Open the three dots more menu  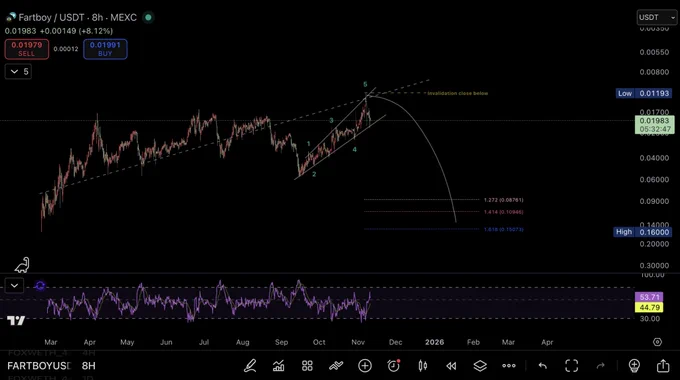click(x=509, y=366)
